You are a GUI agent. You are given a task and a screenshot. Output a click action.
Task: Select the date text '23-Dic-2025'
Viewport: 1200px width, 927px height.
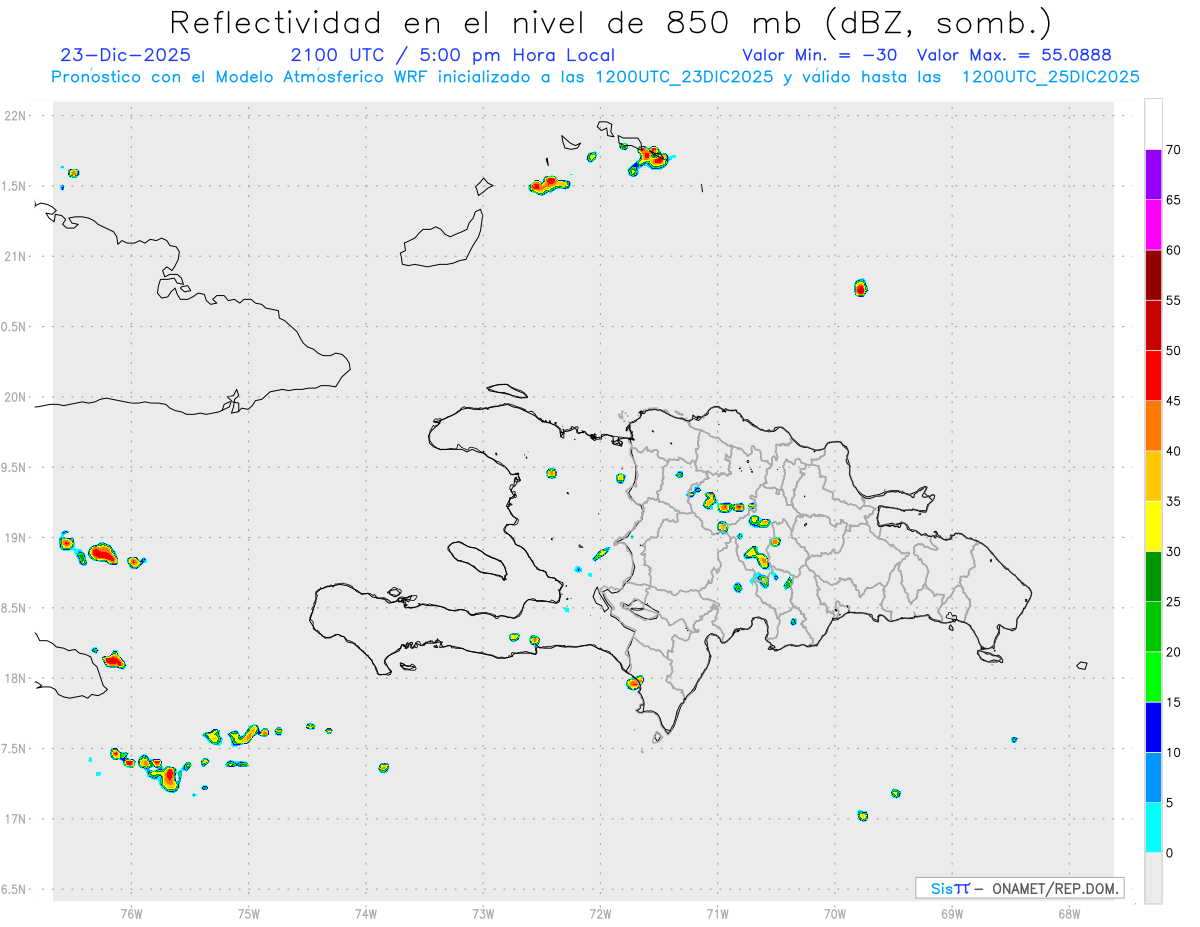tap(125, 55)
